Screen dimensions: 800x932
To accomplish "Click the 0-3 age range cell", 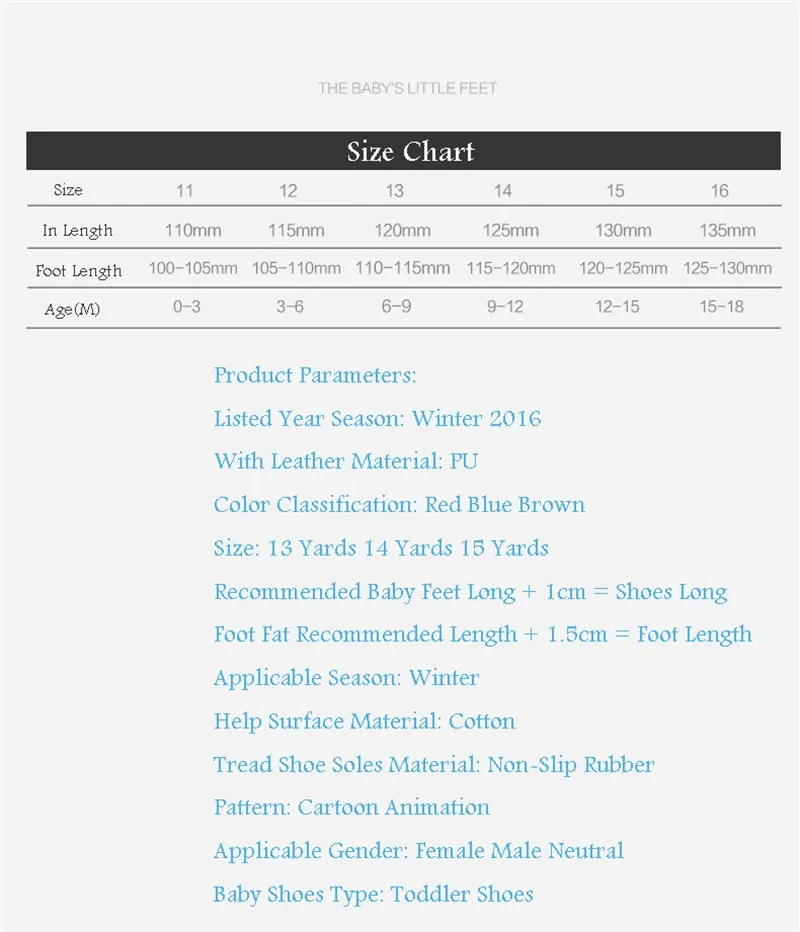I will tap(187, 307).
